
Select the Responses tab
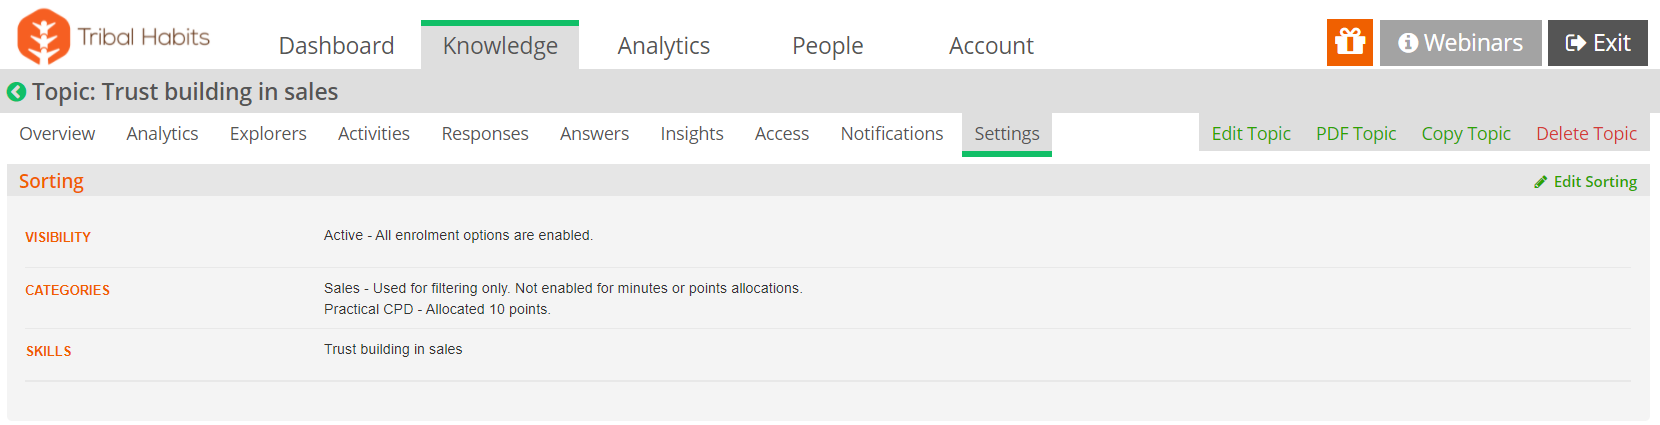tap(485, 134)
